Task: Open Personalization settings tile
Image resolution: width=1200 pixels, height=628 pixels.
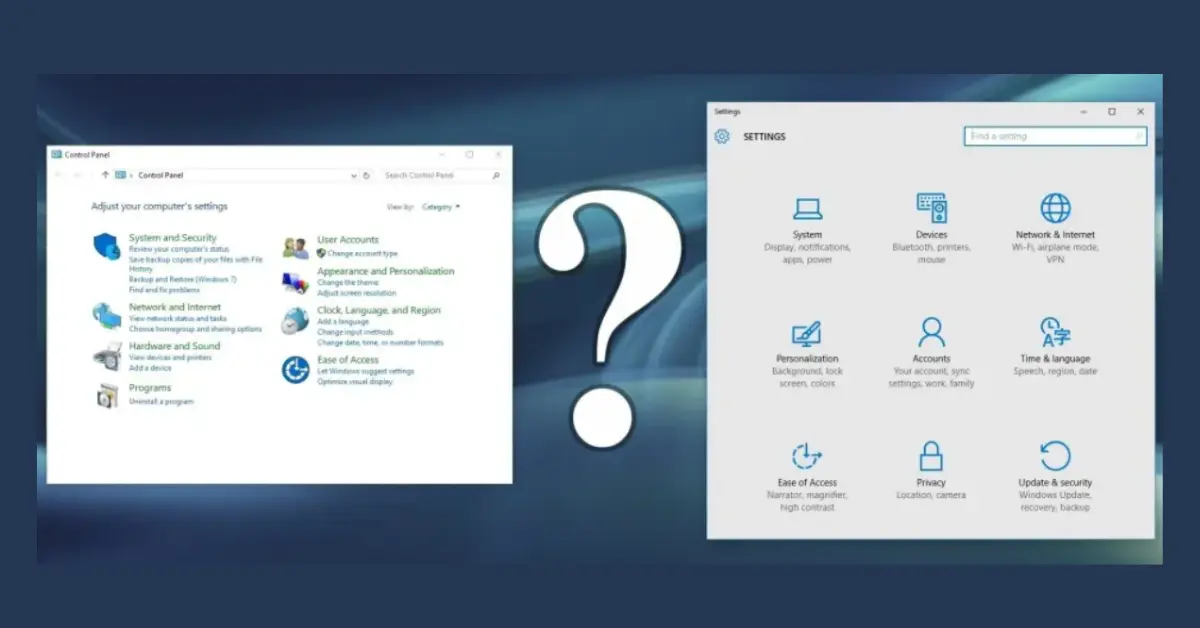Action: point(807,354)
